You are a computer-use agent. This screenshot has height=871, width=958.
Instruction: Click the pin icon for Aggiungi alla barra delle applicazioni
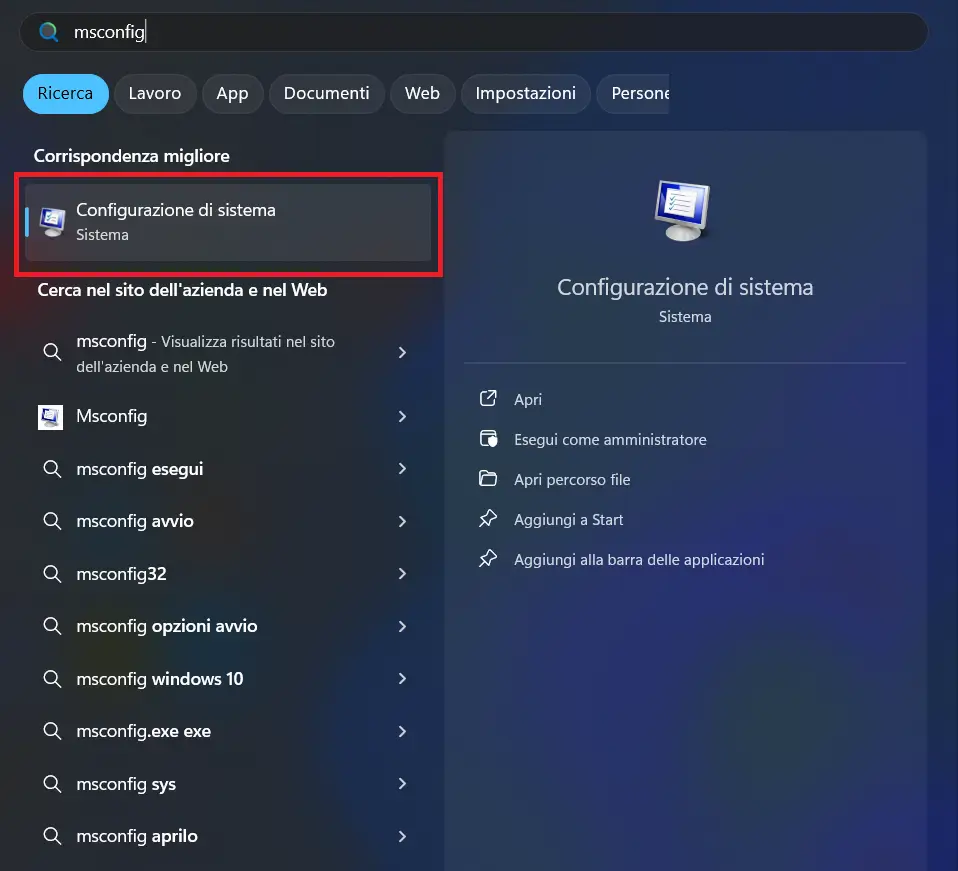(488, 559)
